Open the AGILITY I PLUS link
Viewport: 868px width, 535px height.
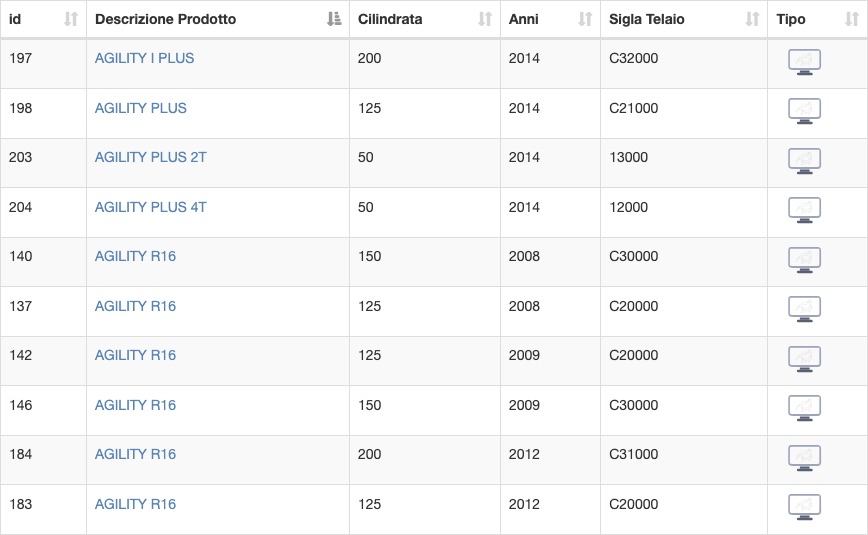pyautogui.click(x=144, y=58)
